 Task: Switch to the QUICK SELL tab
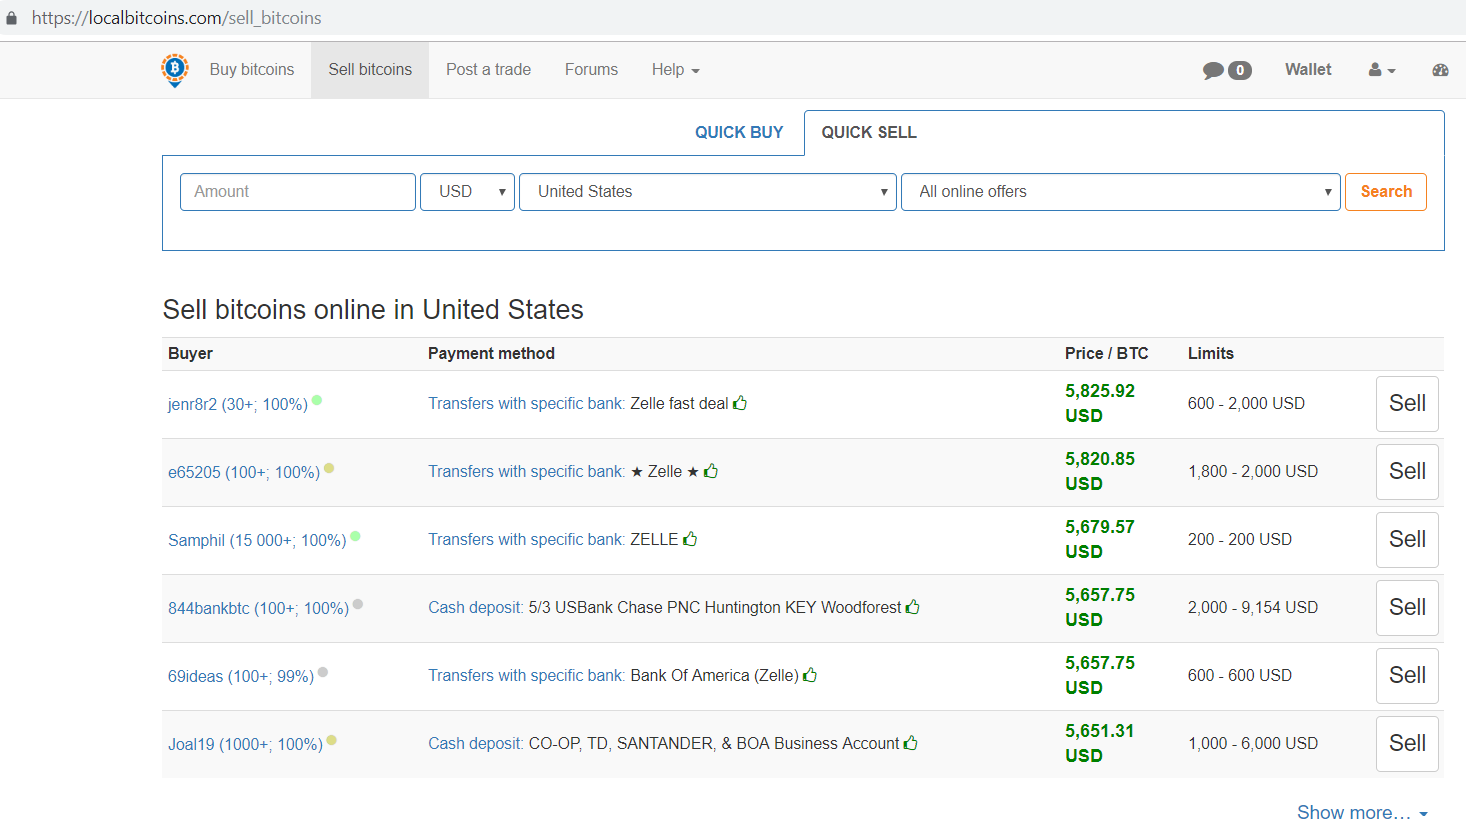pos(869,132)
